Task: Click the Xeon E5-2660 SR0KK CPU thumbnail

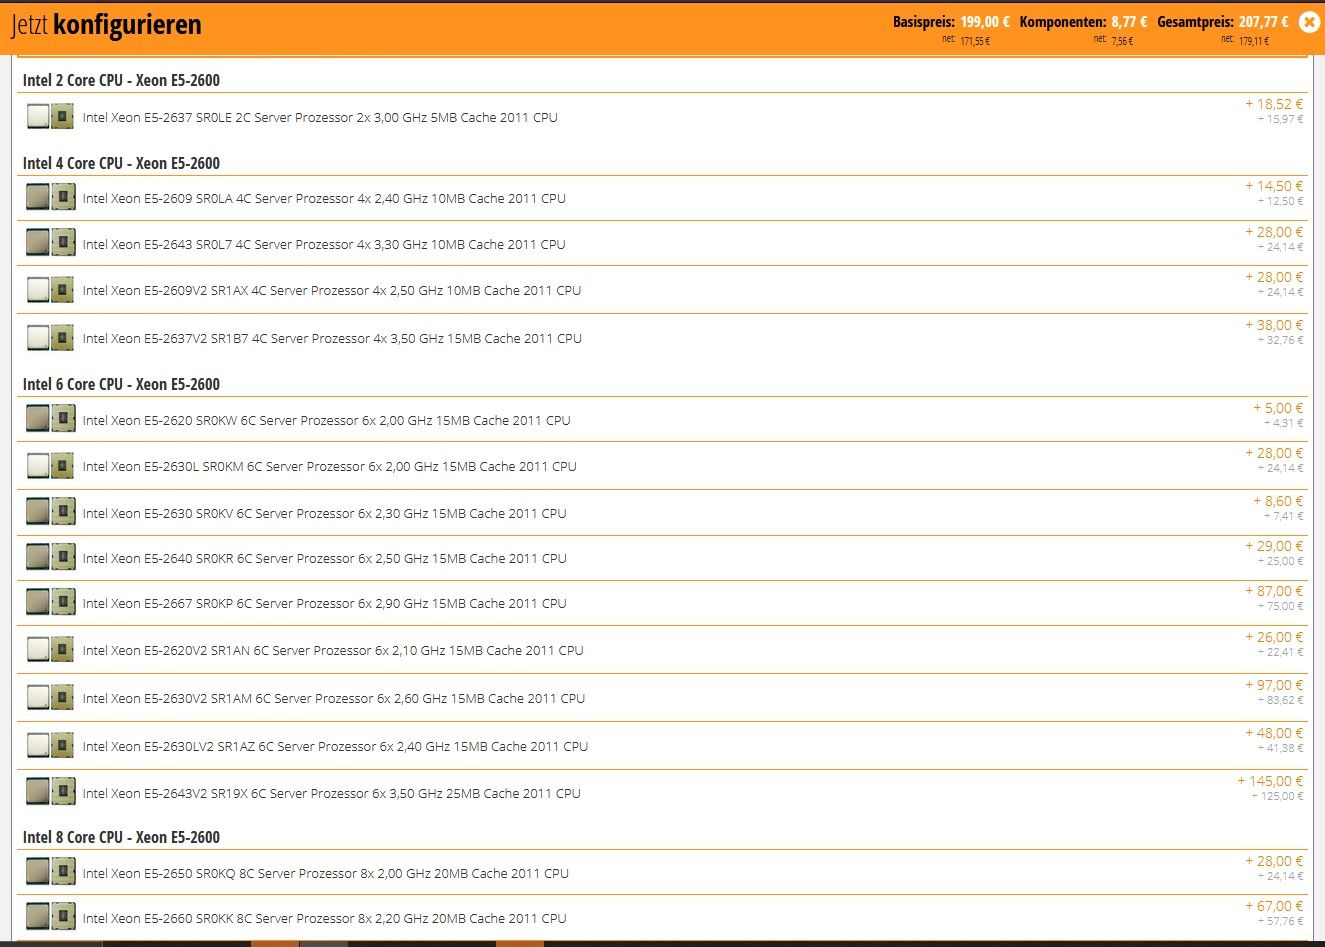Action: pos(50,917)
